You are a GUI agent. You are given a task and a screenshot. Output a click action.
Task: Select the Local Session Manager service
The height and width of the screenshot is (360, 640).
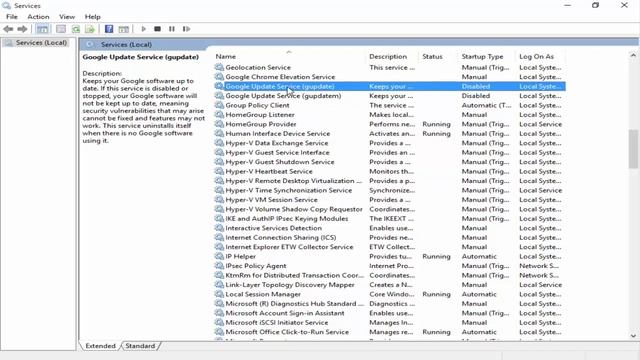389,294
